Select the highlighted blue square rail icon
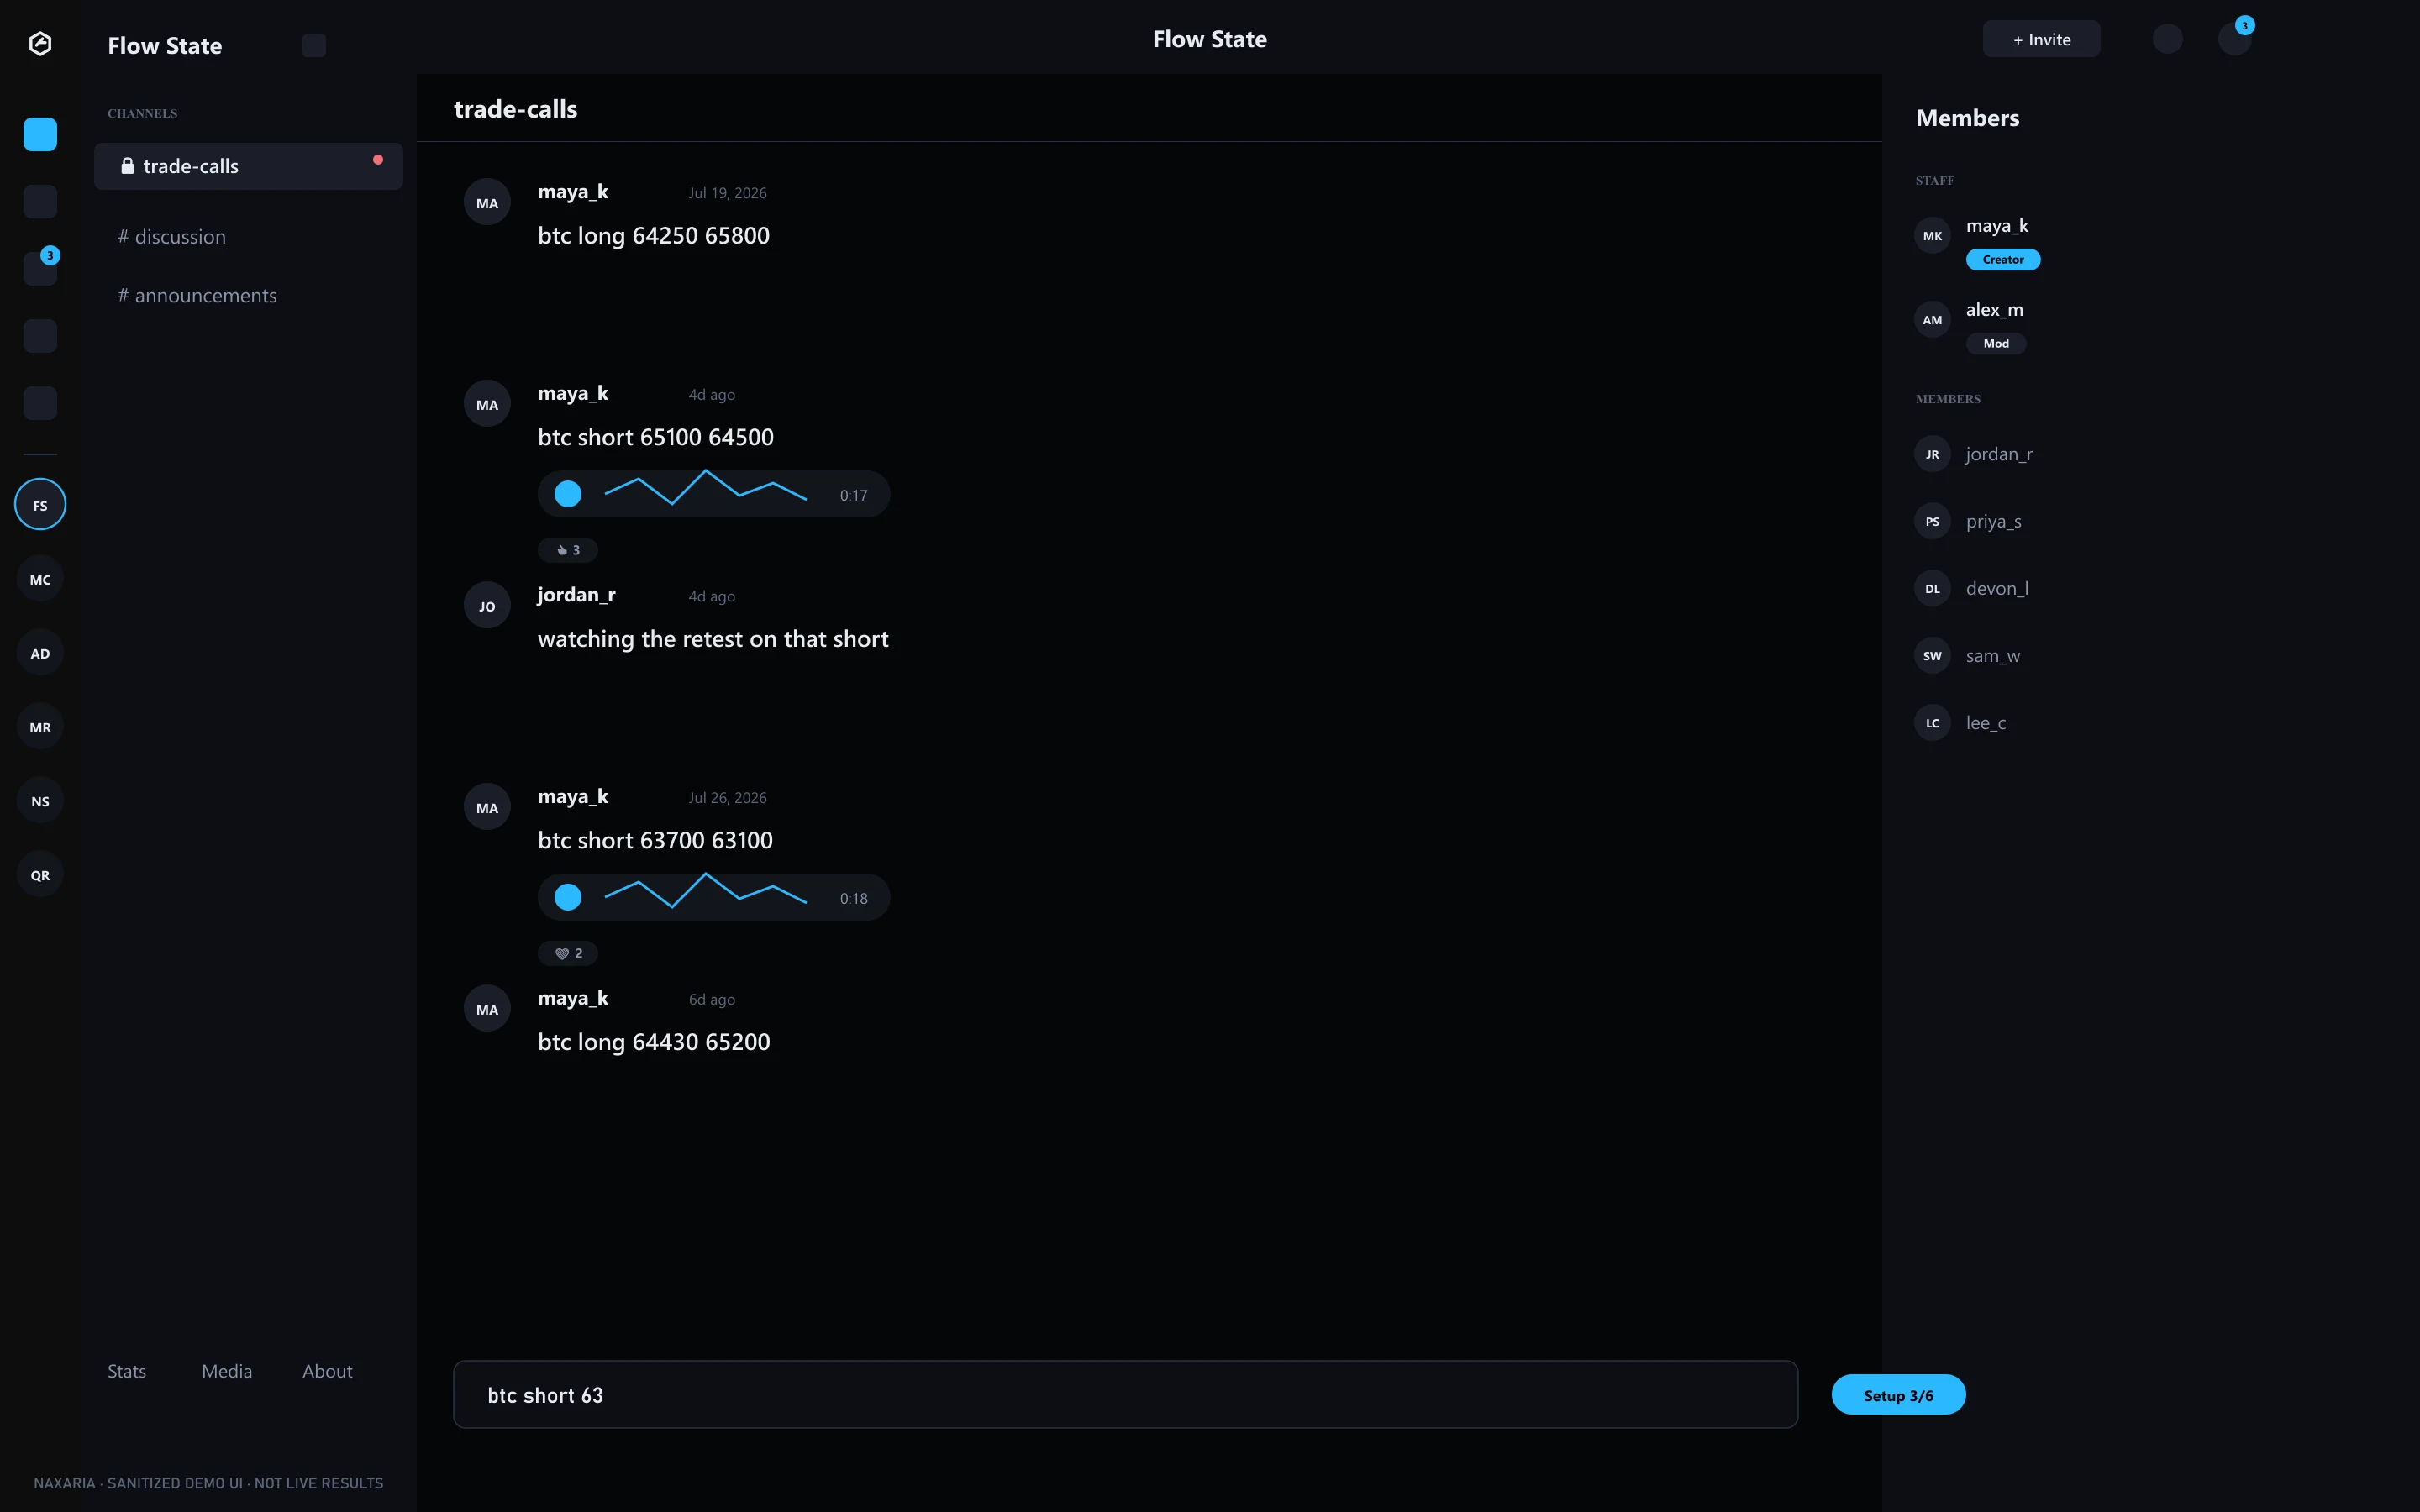 pyautogui.click(x=40, y=134)
